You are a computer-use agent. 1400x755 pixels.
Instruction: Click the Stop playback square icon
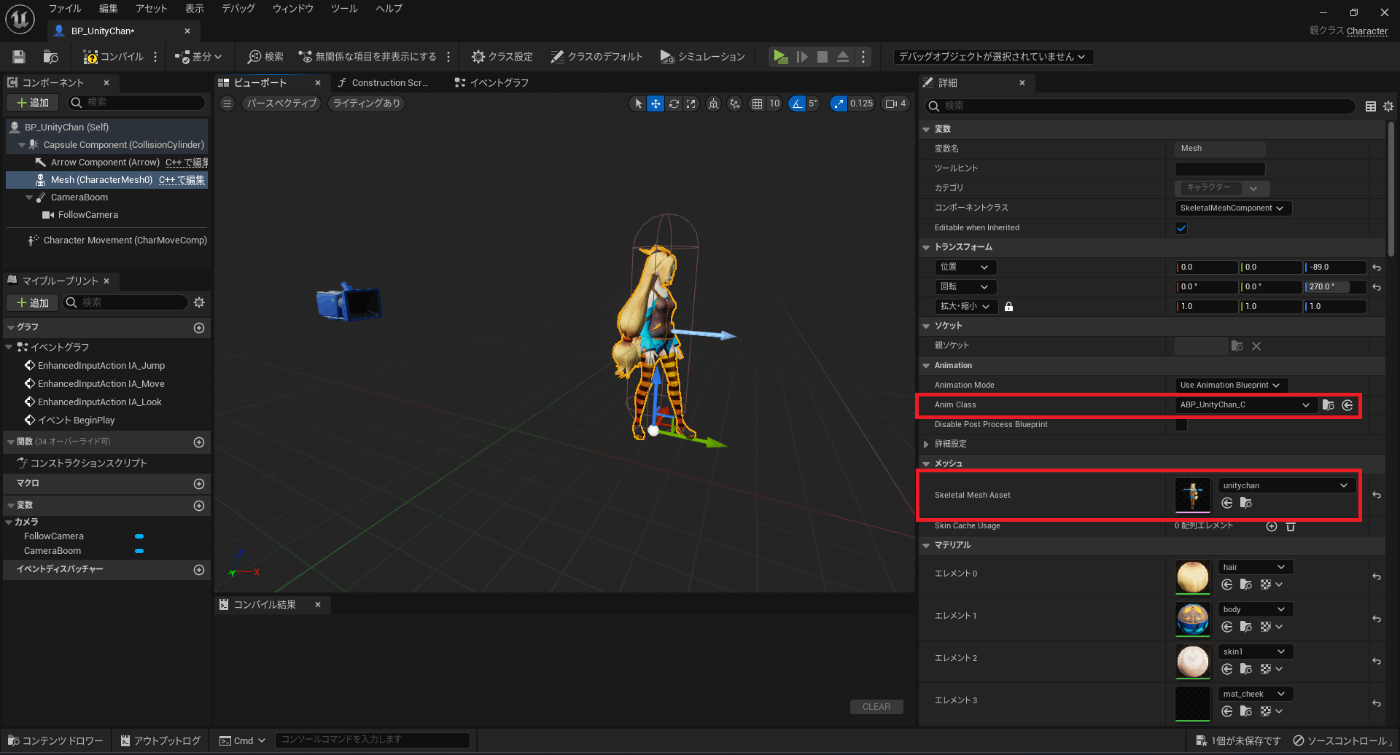pyautogui.click(x=822, y=57)
